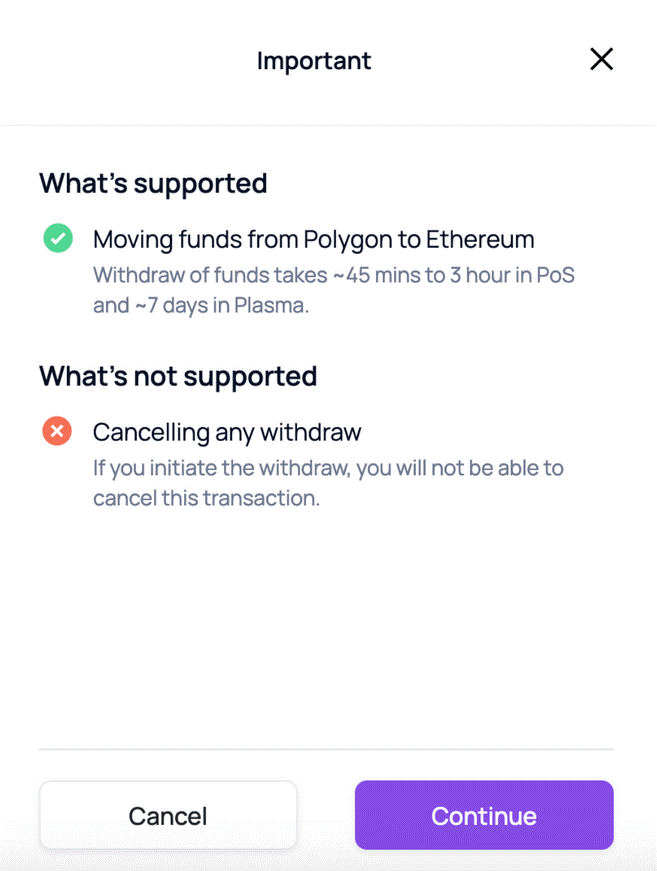Close the Important dialog with the X

click(x=601, y=60)
